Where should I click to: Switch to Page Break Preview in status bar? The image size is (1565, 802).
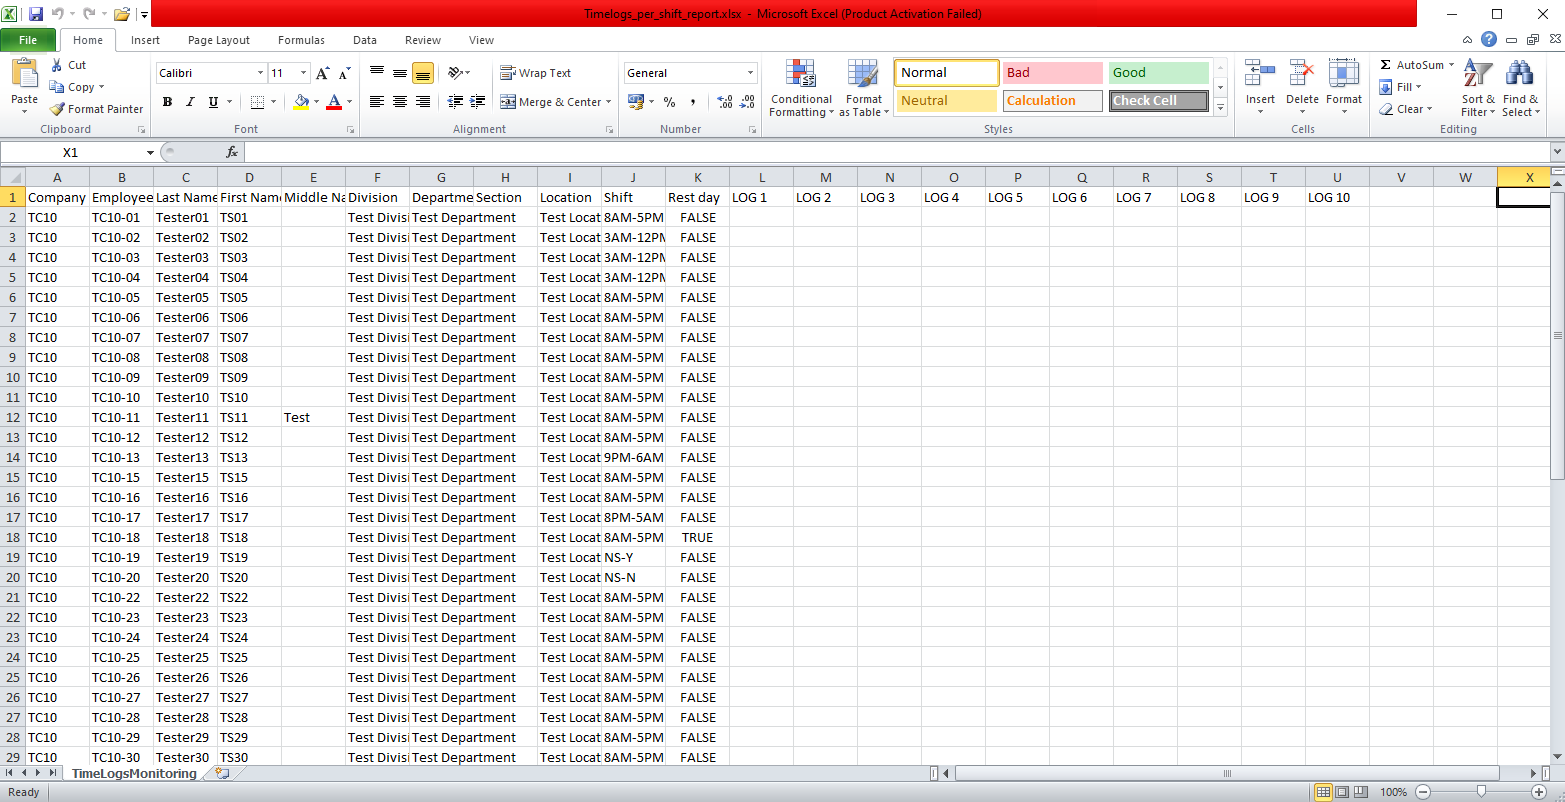[1362, 792]
